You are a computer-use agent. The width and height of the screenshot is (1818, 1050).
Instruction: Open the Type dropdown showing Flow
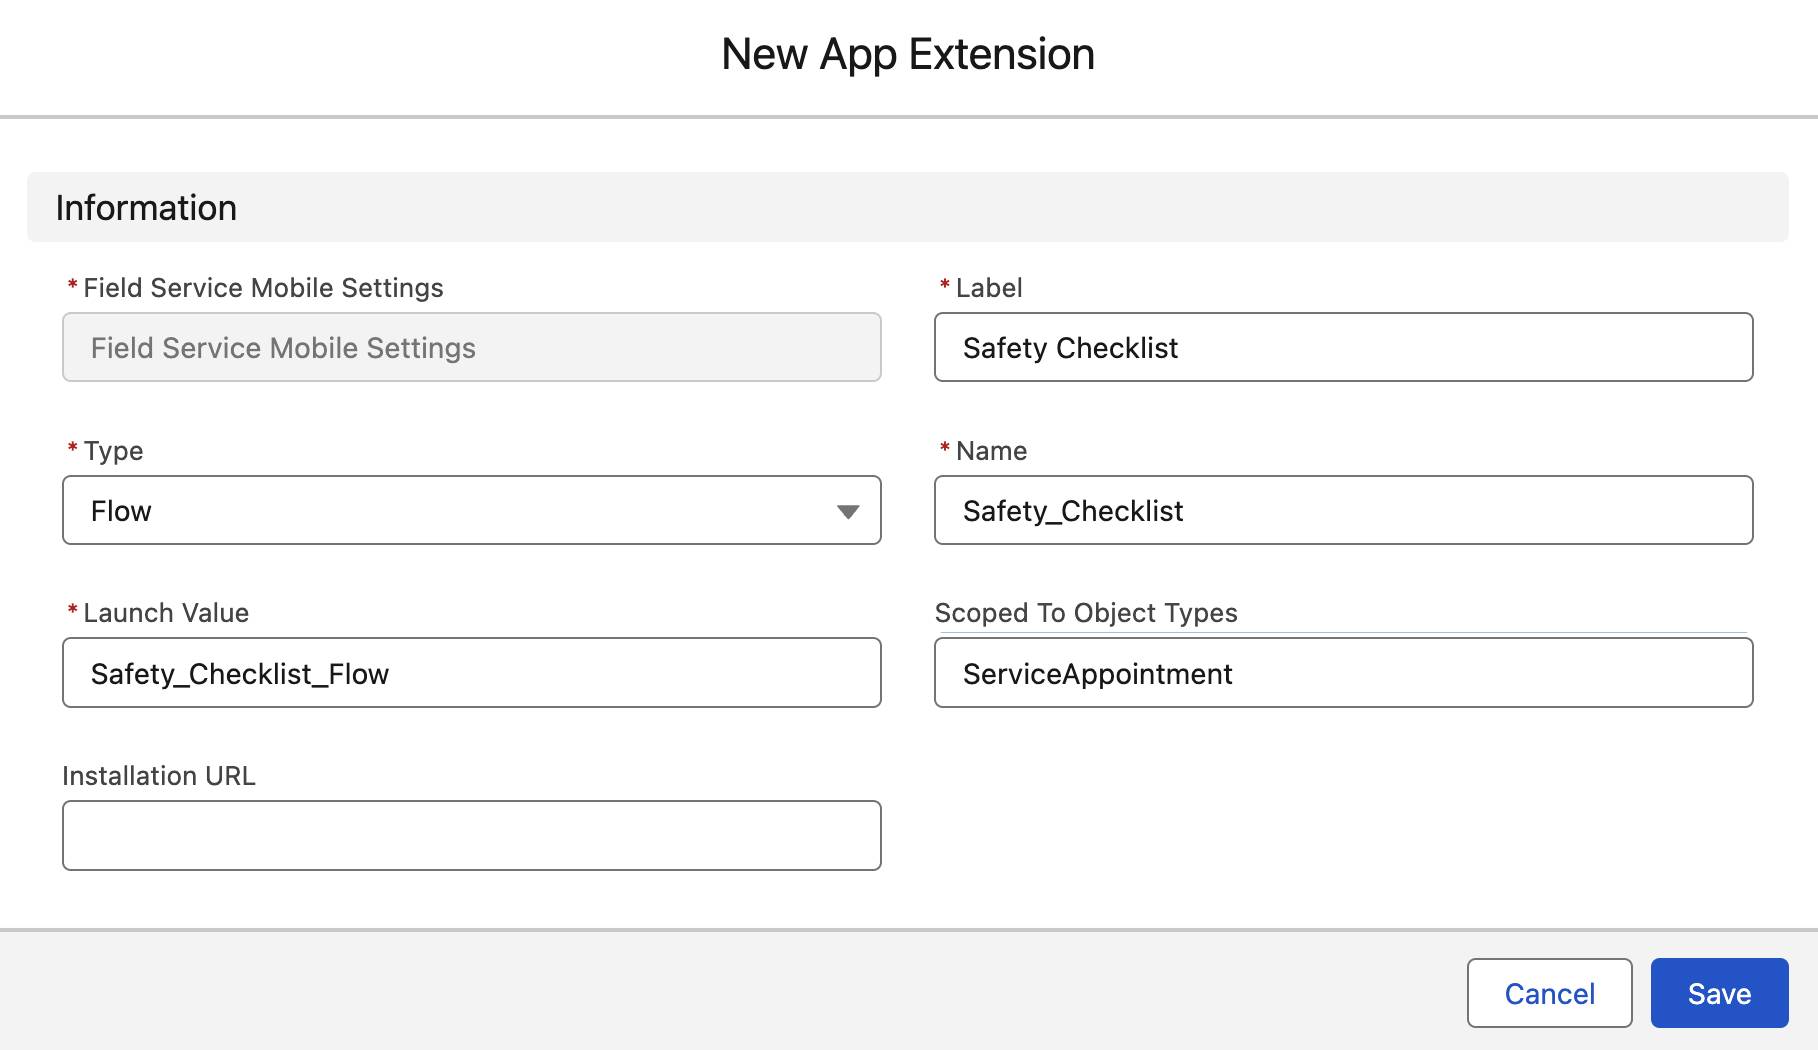click(x=472, y=510)
